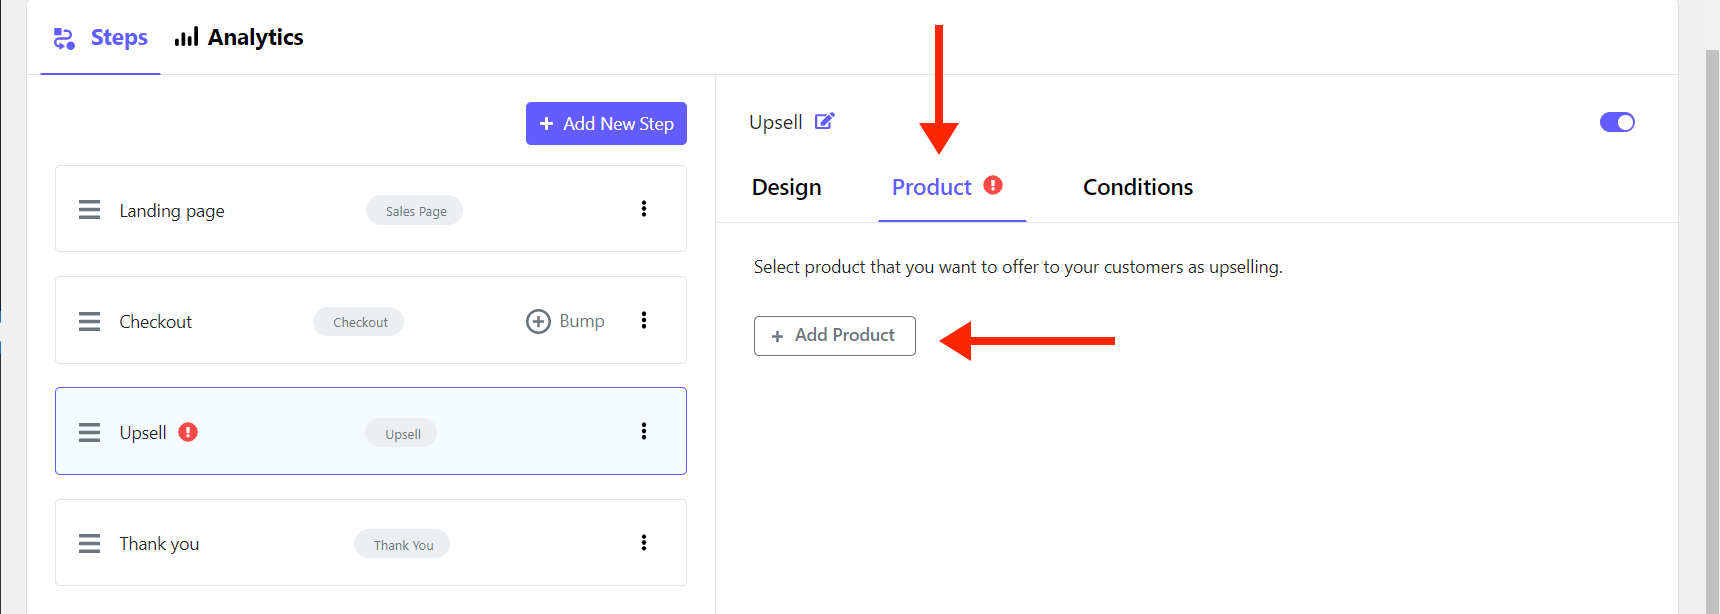Open the three-dot menu for Landing page
1720x614 pixels.
644,209
